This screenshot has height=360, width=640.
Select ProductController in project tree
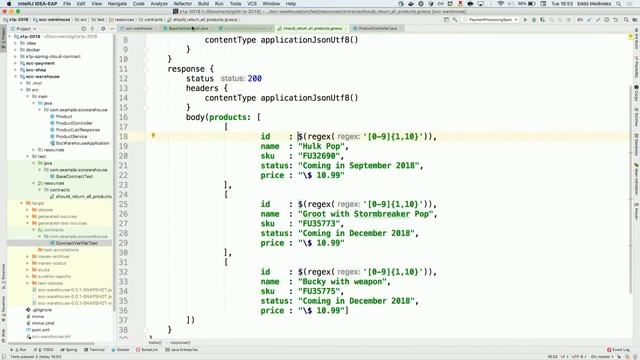74,123
